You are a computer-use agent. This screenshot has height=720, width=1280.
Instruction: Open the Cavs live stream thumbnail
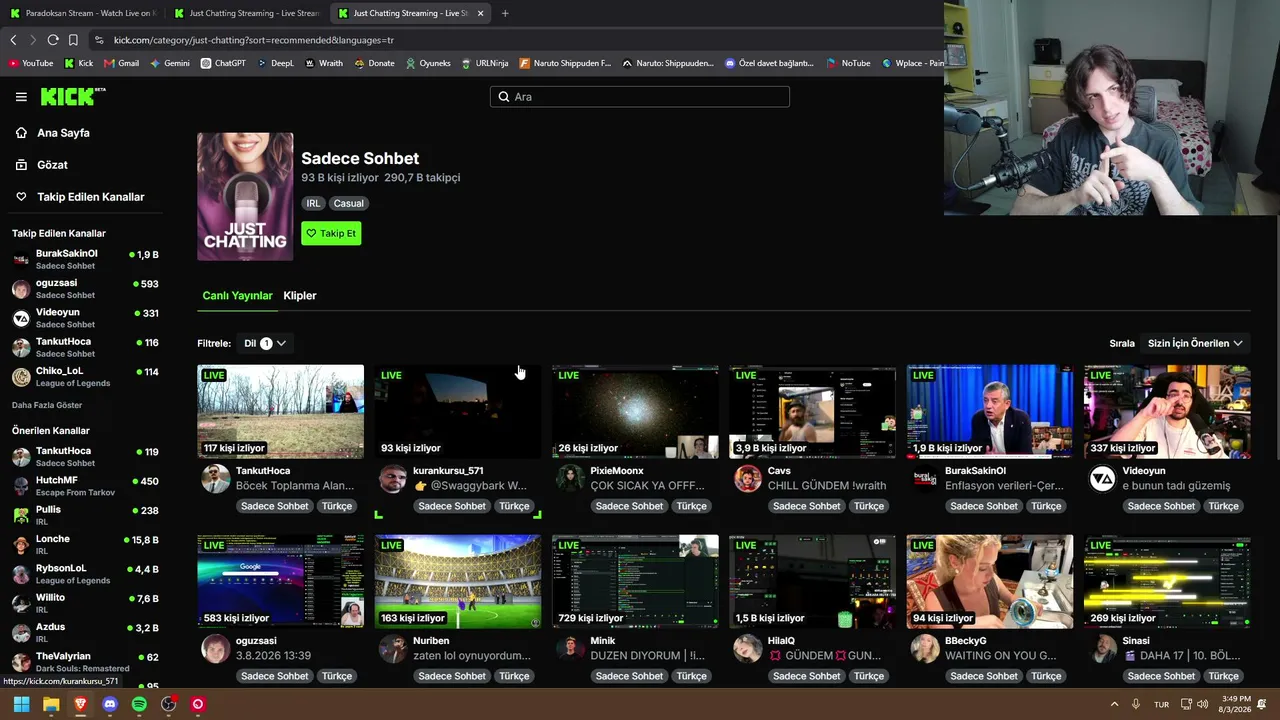[813, 411]
